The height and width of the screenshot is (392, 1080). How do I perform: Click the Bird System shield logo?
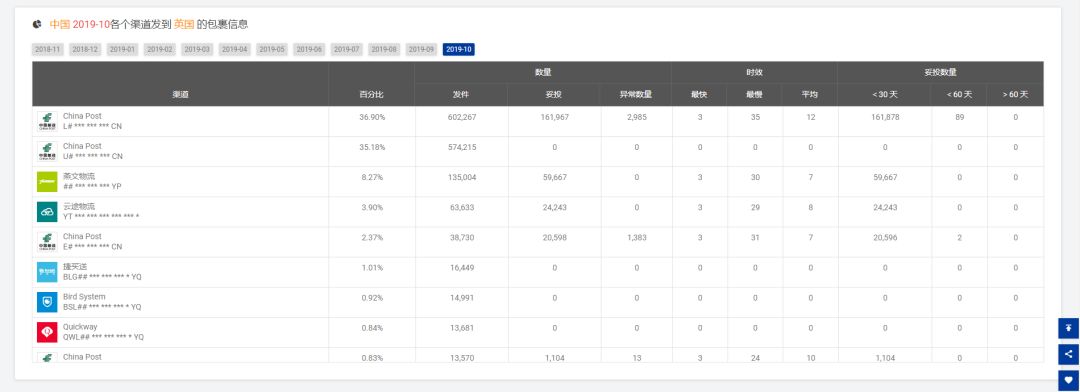click(x=47, y=302)
